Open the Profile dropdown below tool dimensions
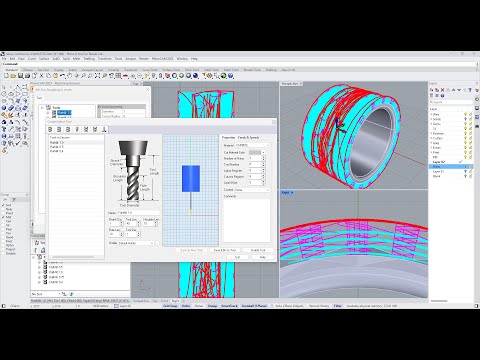480x360 pixels. click(136, 243)
